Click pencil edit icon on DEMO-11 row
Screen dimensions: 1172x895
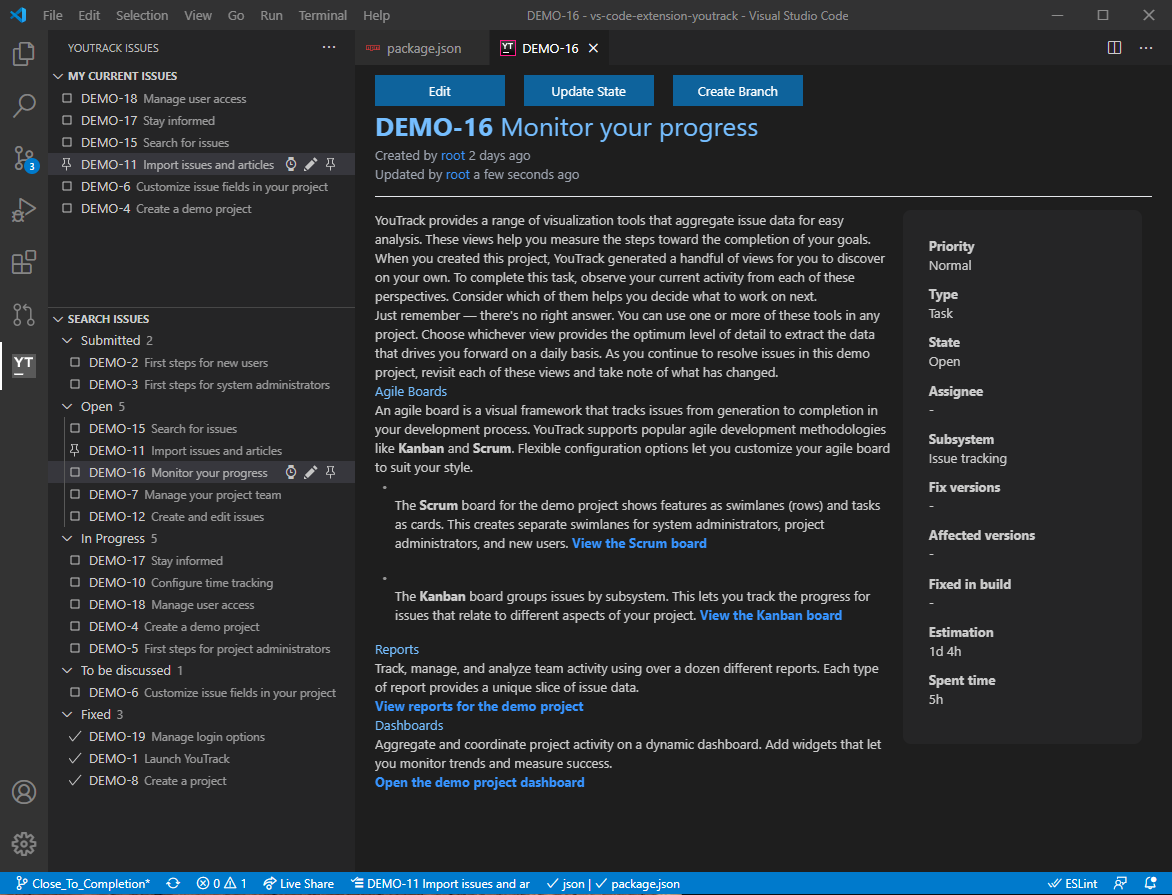(x=311, y=164)
